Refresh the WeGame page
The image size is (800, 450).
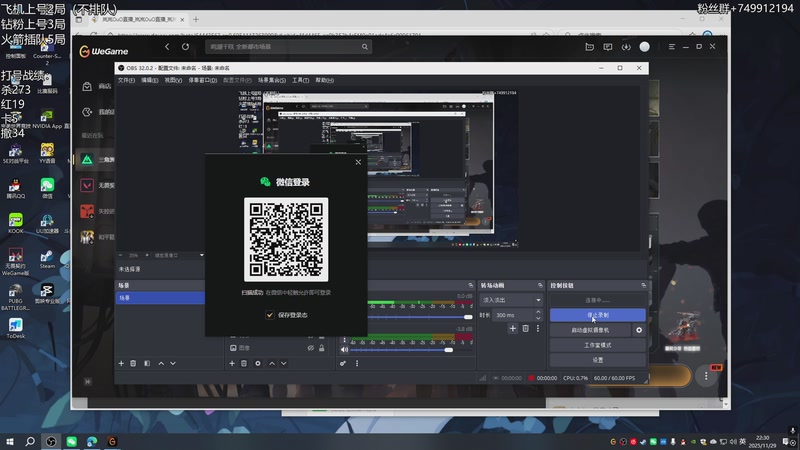coord(185,46)
